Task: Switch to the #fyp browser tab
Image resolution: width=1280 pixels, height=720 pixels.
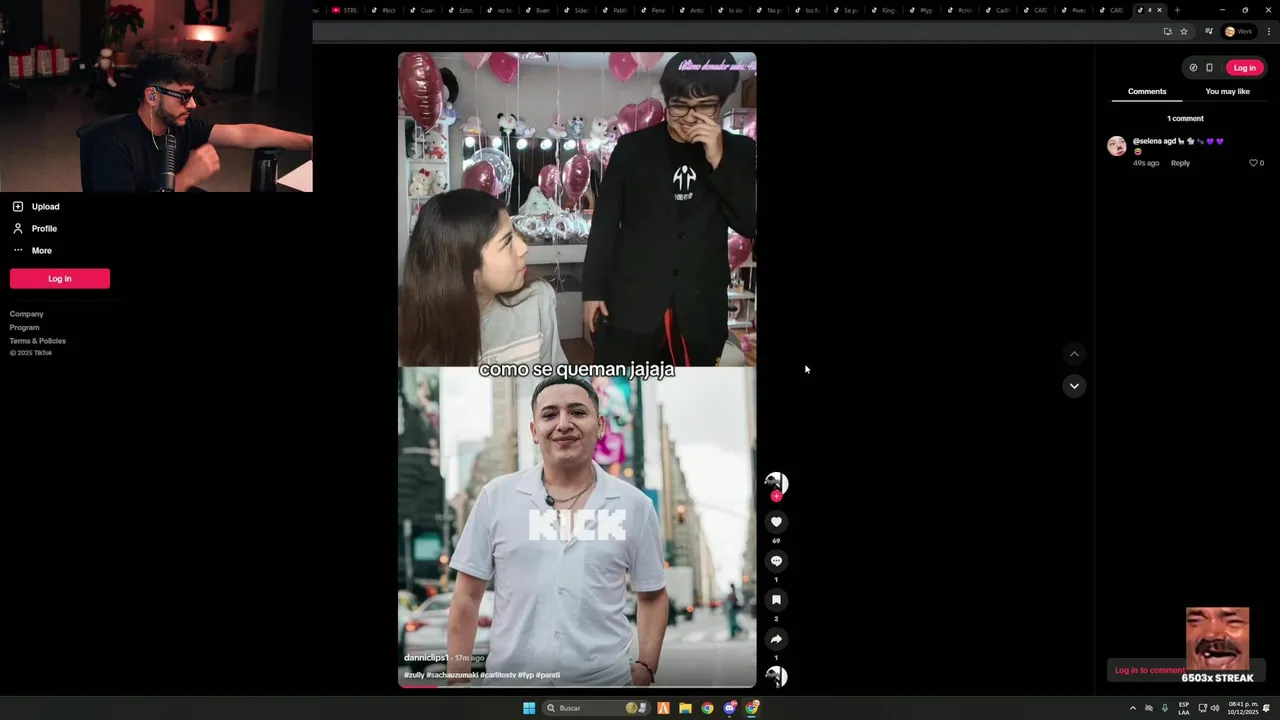Action: pyautogui.click(x=921, y=10)
